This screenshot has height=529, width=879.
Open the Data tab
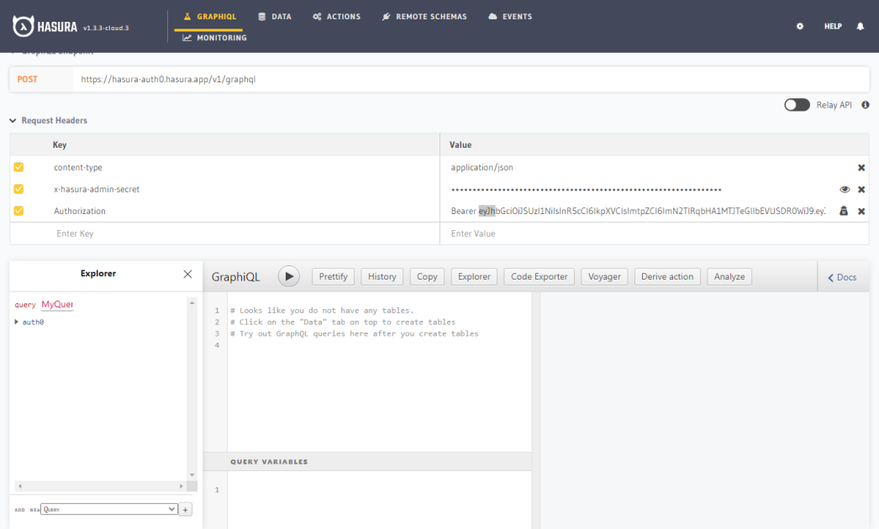tap(275, 17)
